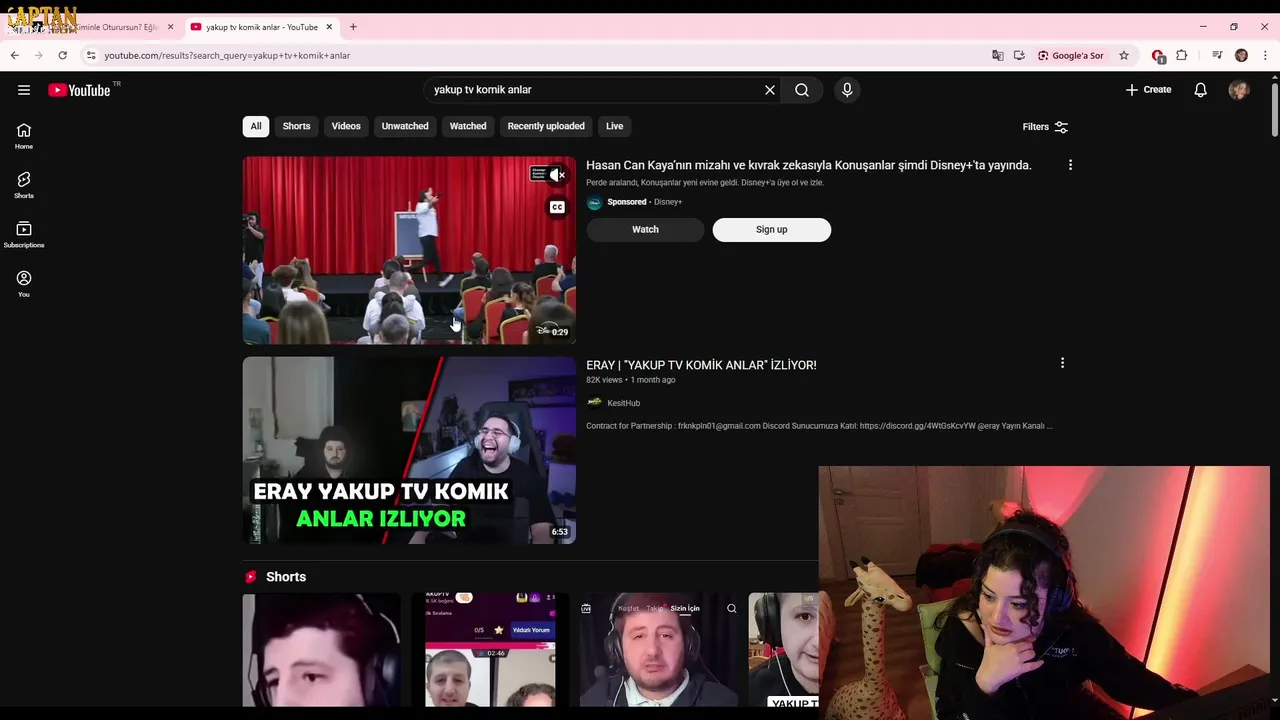
Task: Click the Sponsored Disney+ label
Action: click(644, 202)
